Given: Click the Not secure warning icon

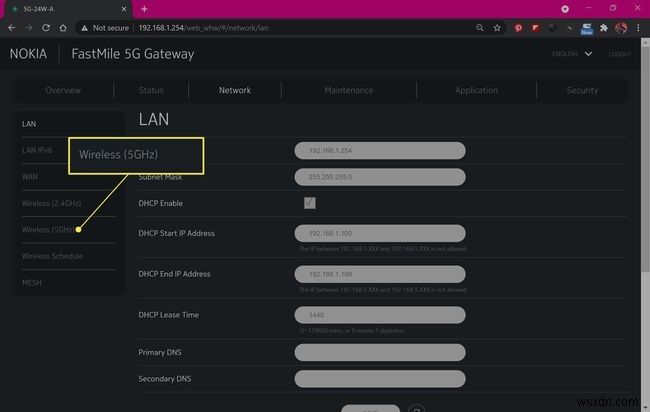Looking at the screenshot, I should tap(85, 28).
